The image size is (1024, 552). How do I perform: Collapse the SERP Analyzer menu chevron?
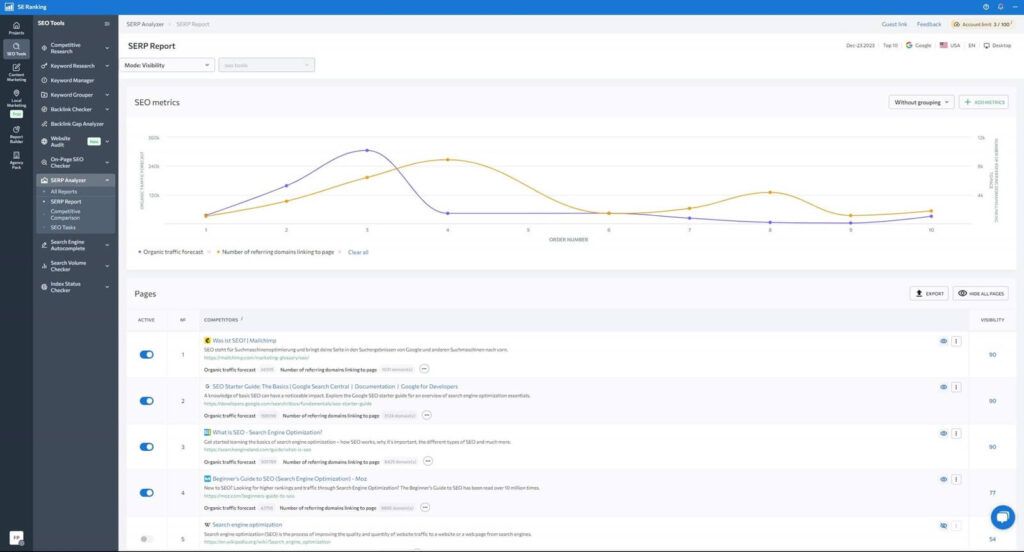coord(107,180)
